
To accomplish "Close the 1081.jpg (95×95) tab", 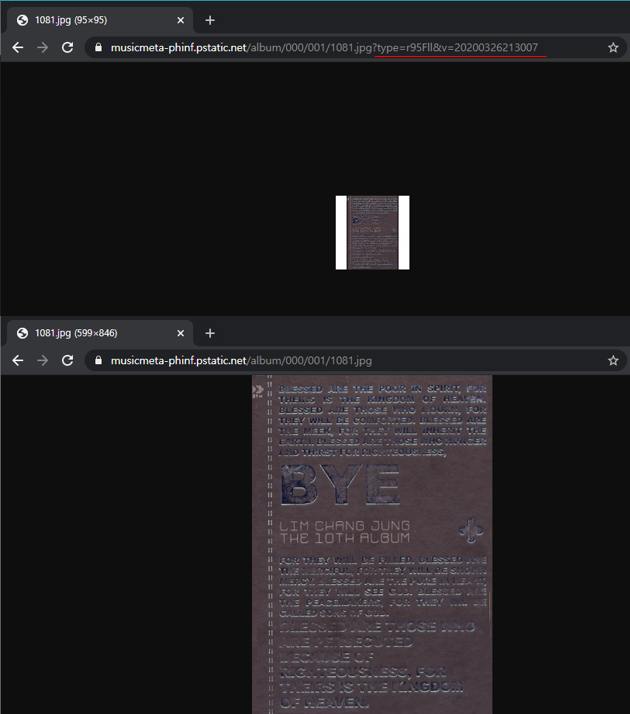I will [x=181, y=20].
